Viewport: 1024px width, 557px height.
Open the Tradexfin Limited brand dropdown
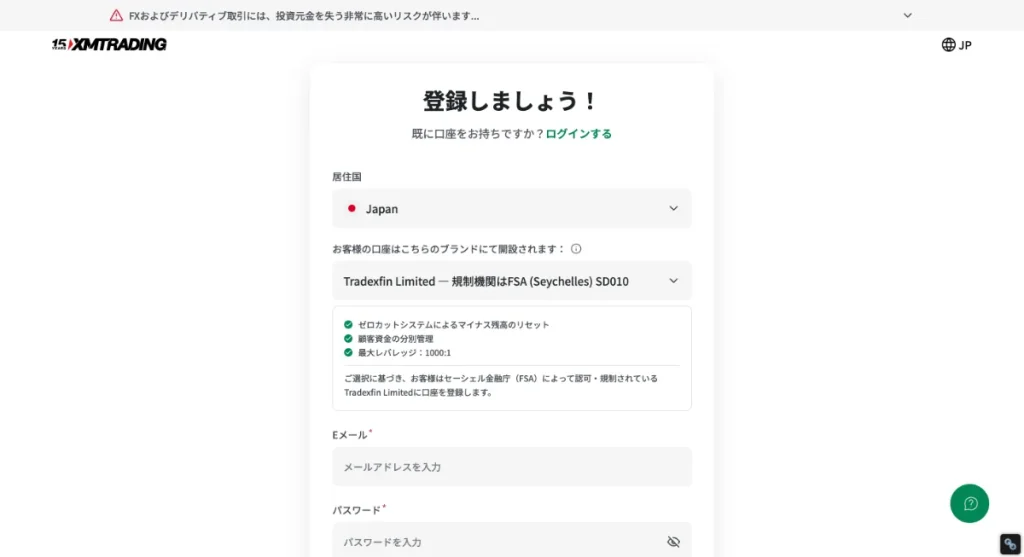tap(512, 281)
